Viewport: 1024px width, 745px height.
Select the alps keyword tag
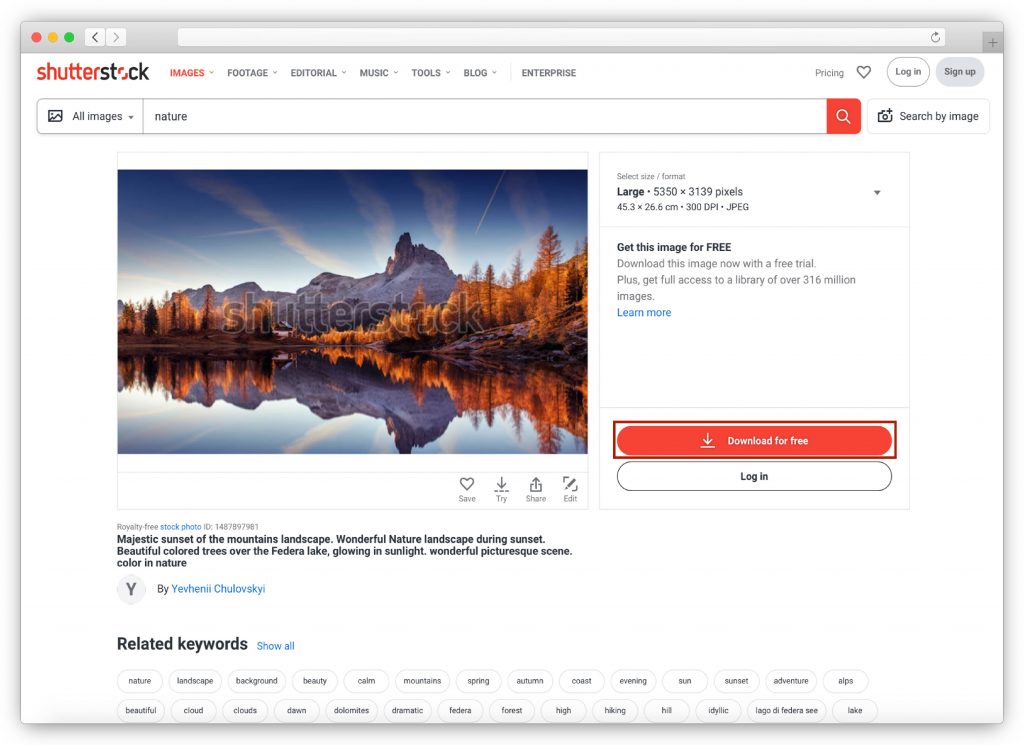[846, 681]
